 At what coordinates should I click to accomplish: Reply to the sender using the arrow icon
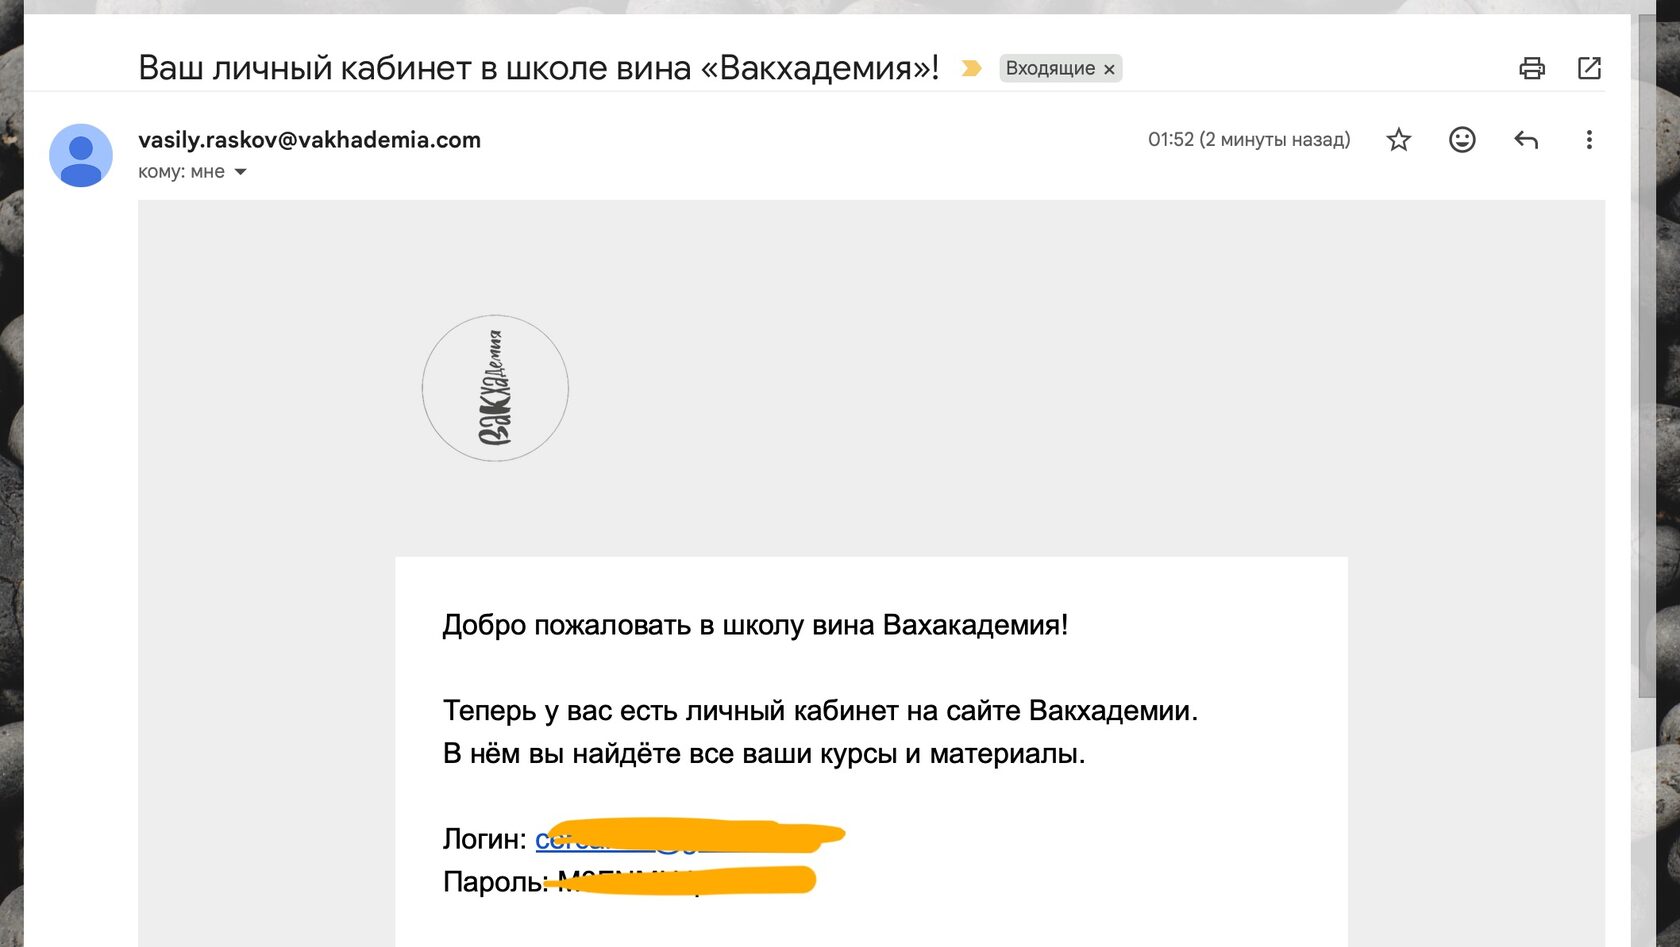1525,140
